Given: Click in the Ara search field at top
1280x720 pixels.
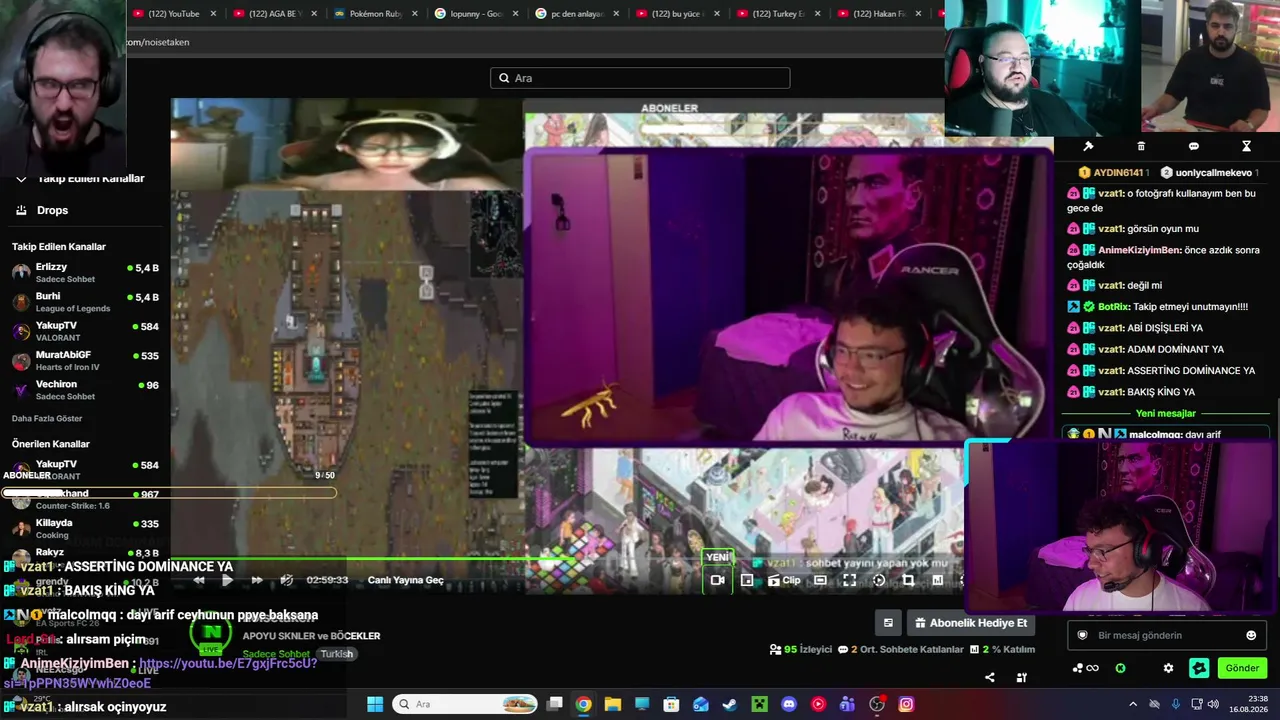Looking at the screenshot, I should [640, 78].
